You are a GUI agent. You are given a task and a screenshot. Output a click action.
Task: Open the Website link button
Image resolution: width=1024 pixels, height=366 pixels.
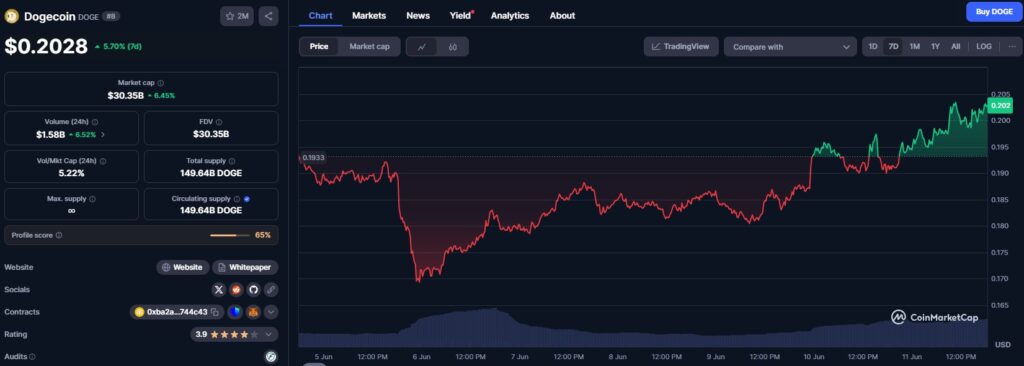[x=182, y=267]
